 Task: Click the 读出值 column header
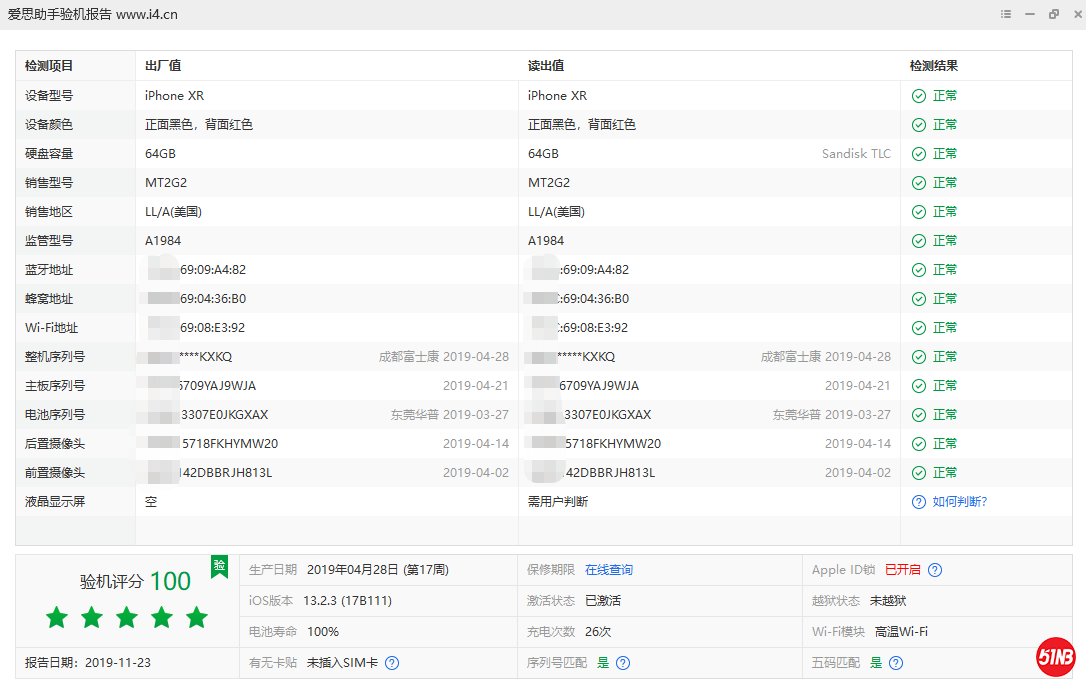[546, 66]
